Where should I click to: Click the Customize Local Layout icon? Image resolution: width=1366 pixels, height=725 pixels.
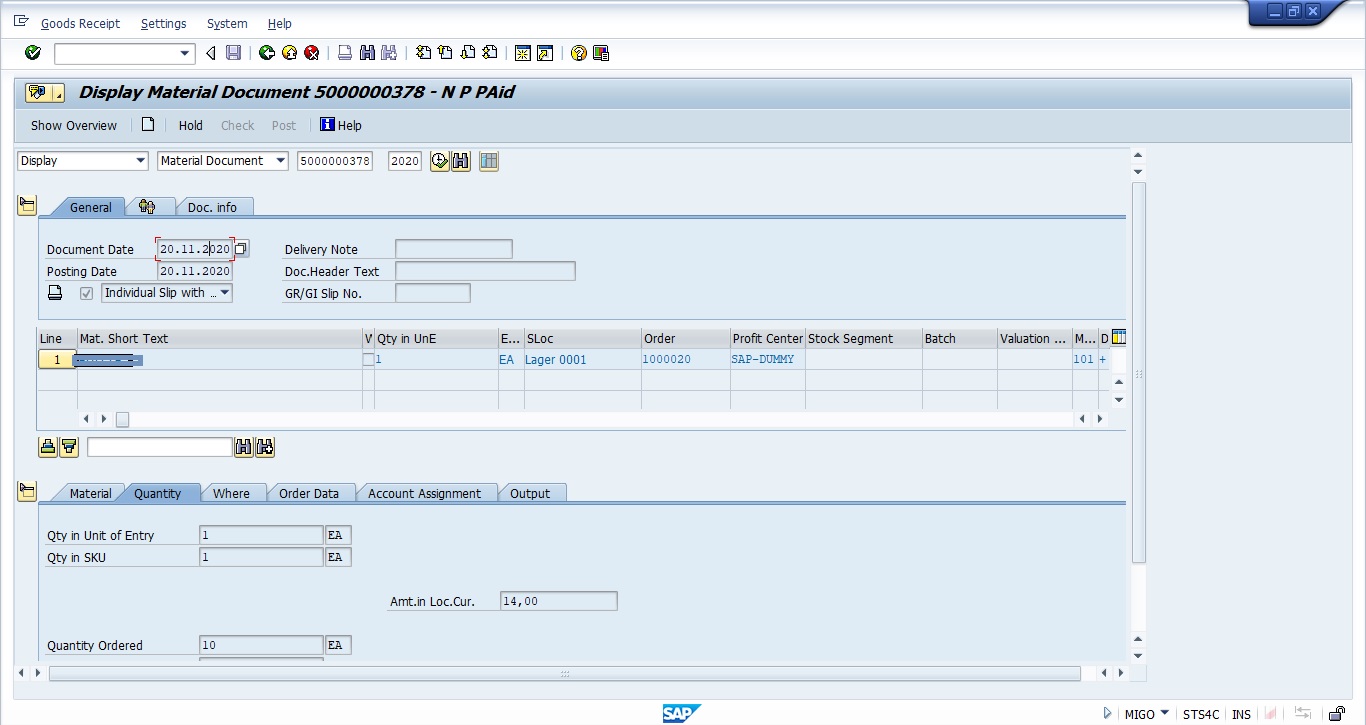[601, 53]
